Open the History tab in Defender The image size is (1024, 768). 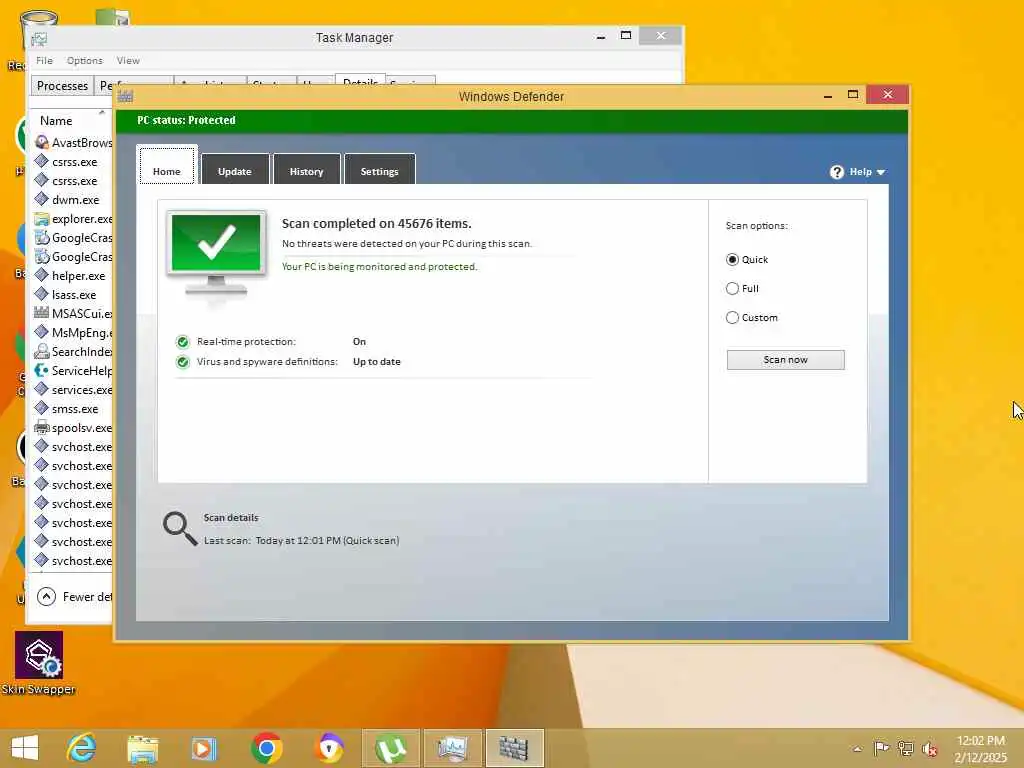pyautogui.click(x=306, y=171)
